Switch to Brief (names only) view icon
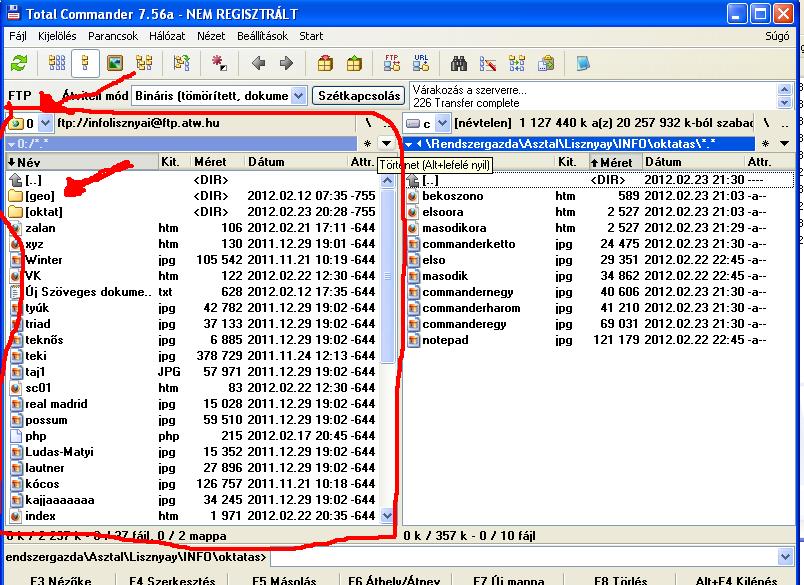This screenshot has width=804, height=585. (x=56, y=63)
